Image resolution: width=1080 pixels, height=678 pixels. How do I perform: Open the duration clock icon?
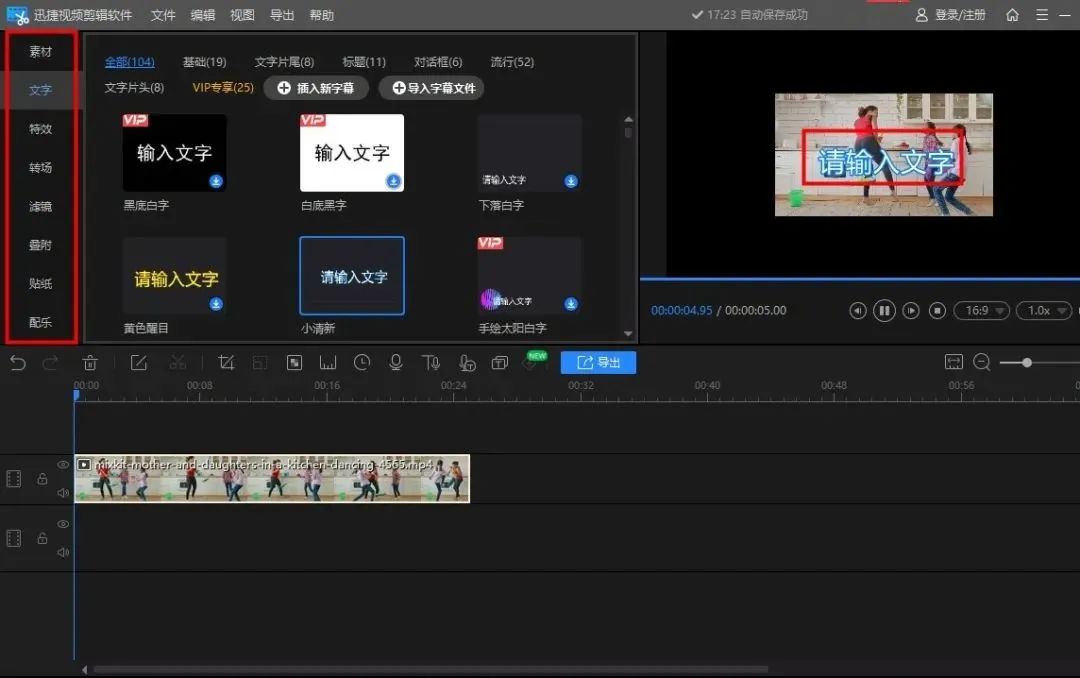point(362,363)
